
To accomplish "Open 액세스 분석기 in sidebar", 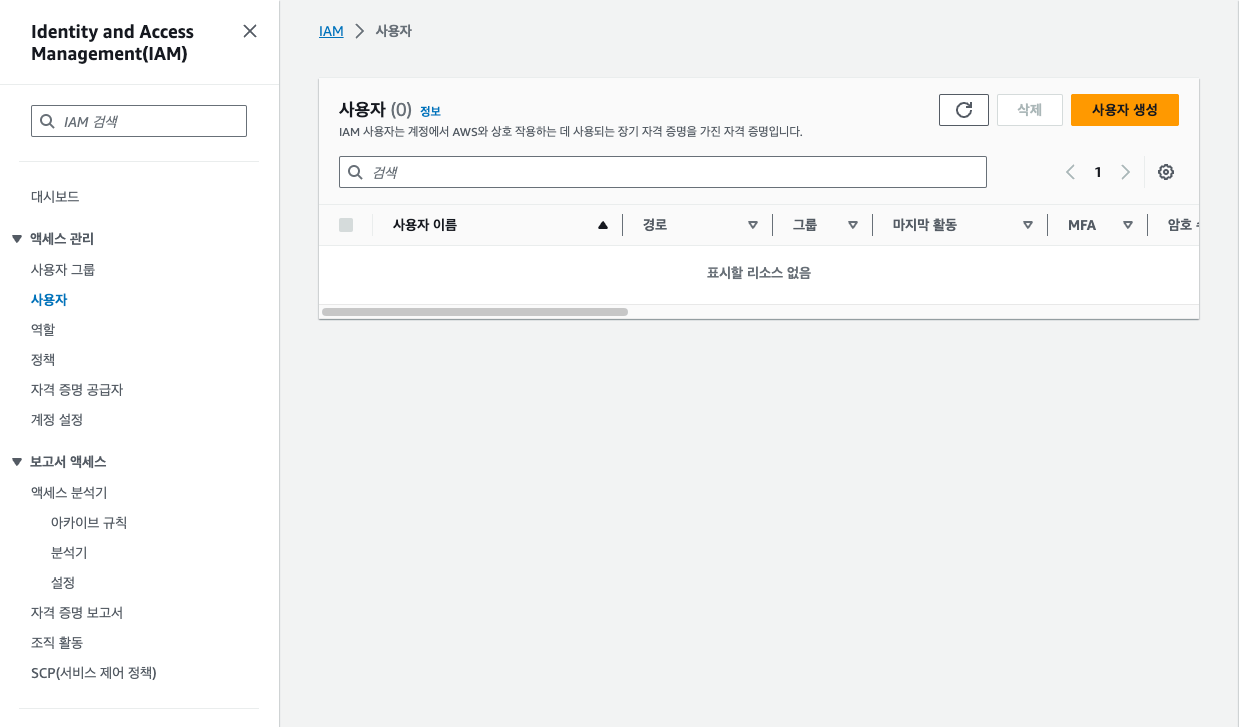I will [69, 493].
